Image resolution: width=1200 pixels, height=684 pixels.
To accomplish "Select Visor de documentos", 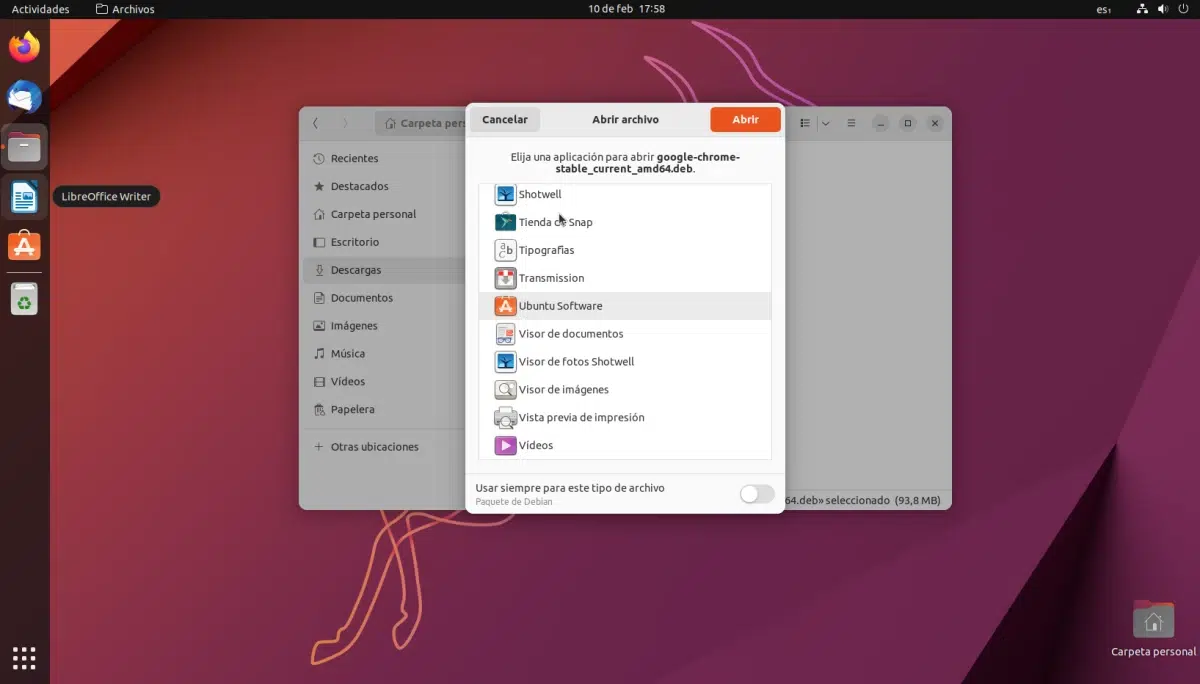I will (625, 334).
